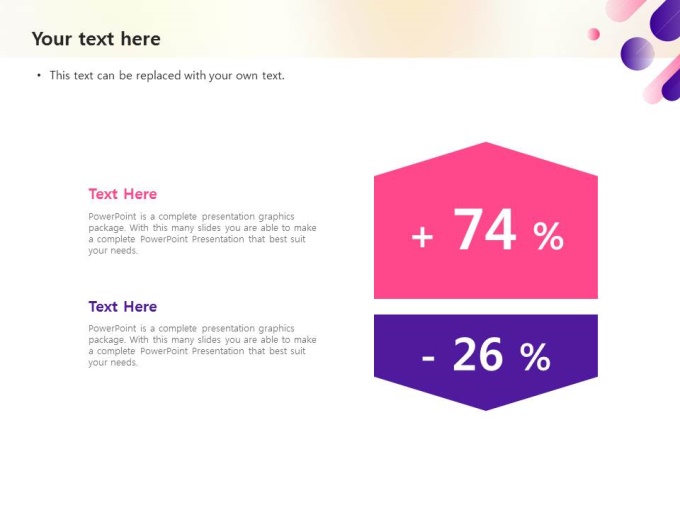The image size is (680, 510).
Task: Select the purple "Text Here" heading
Action: [122, 307]
